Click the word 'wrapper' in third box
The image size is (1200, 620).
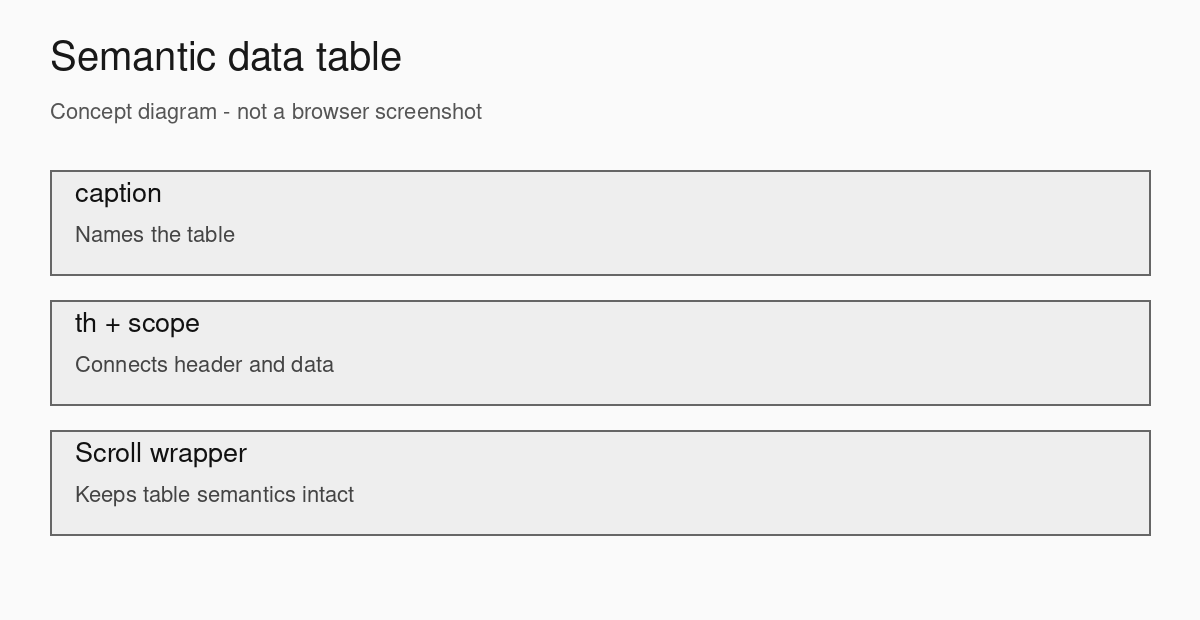198,455
